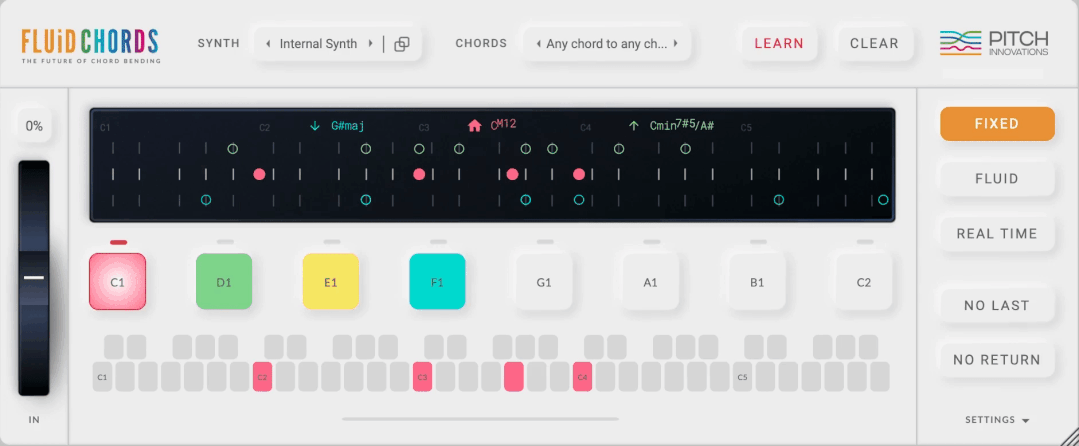The image size is (1079, 446).
Task: Open the Any chord to any chord selector
Action: coord(607,44)
